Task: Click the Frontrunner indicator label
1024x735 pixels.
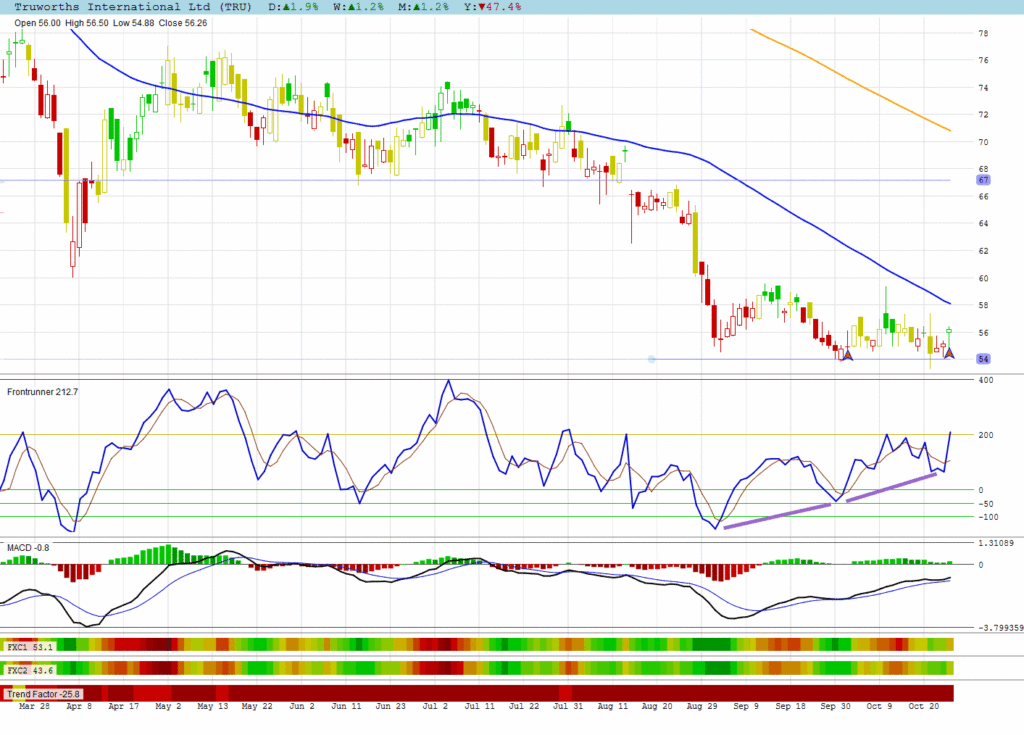Action: [42, 392]
